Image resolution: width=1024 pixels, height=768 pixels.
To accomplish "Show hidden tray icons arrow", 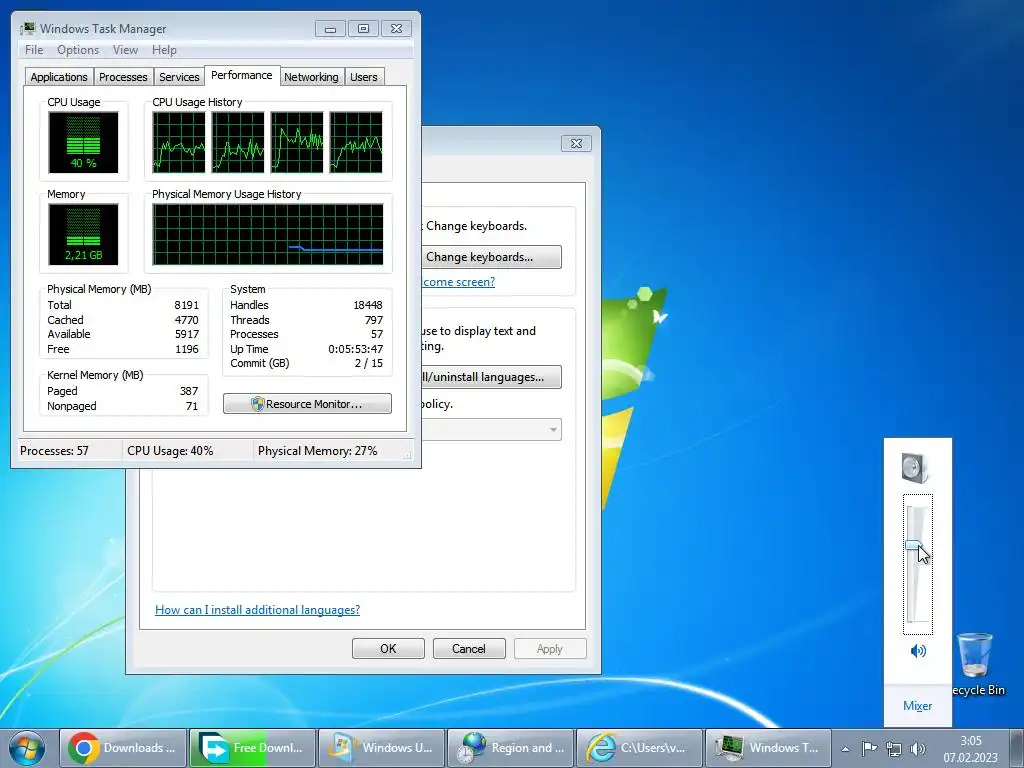I will pyautogui.click(x=845, y=749).
